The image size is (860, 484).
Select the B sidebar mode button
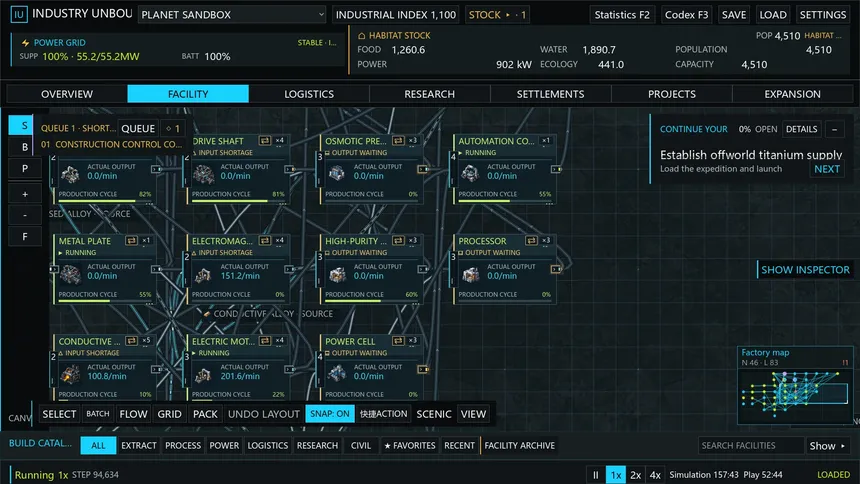24,147
